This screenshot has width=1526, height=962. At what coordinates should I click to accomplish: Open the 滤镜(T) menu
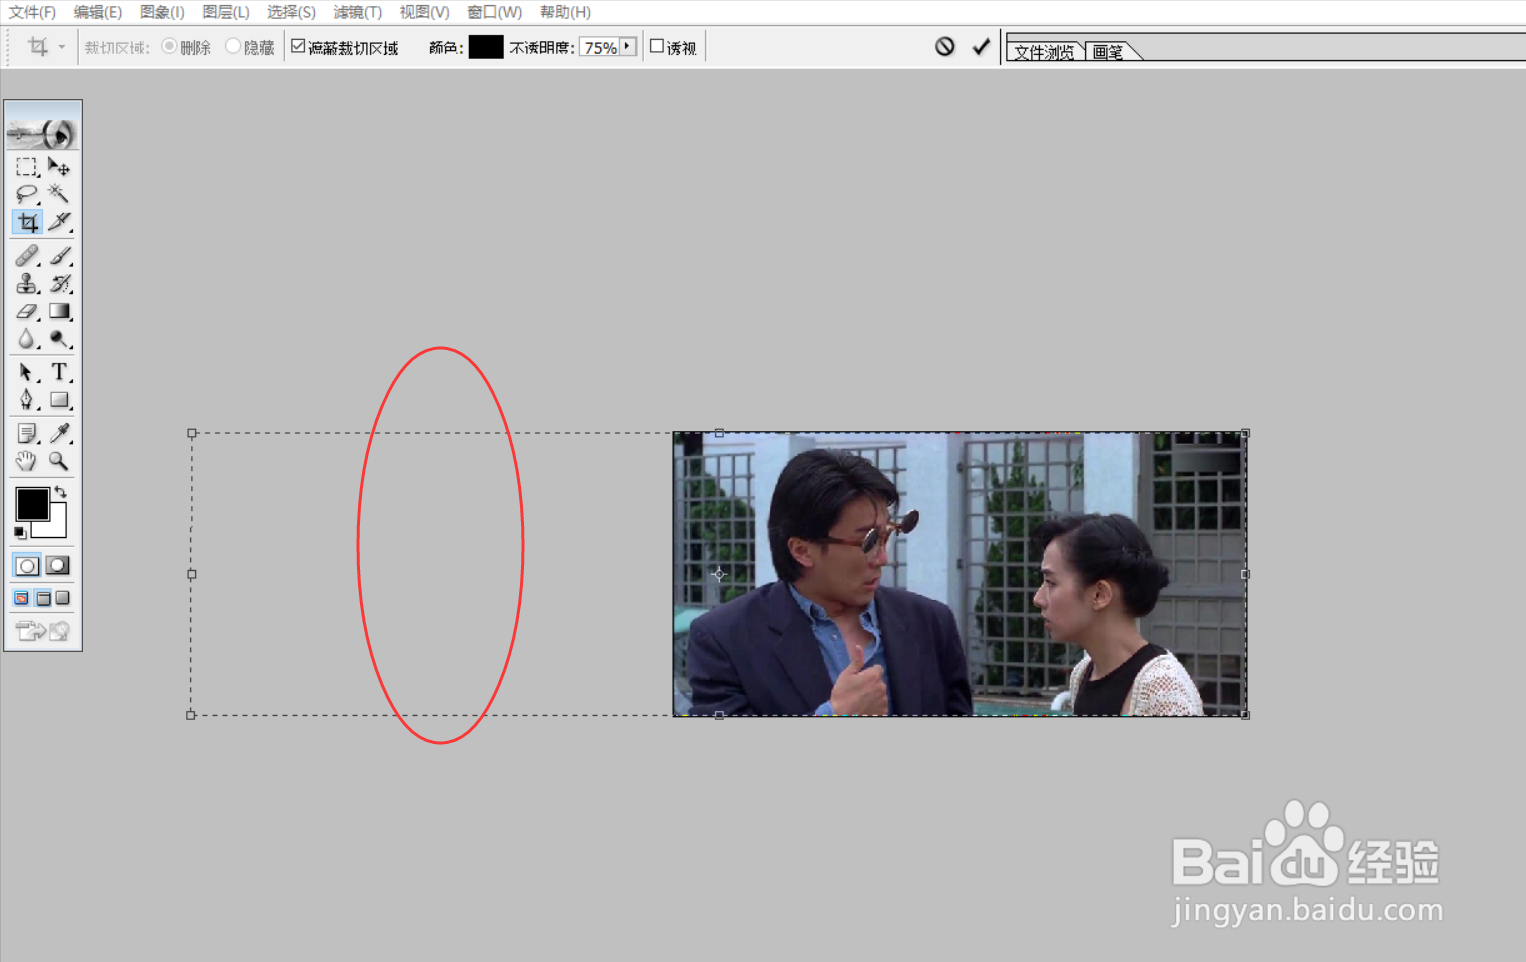[357, 12]
